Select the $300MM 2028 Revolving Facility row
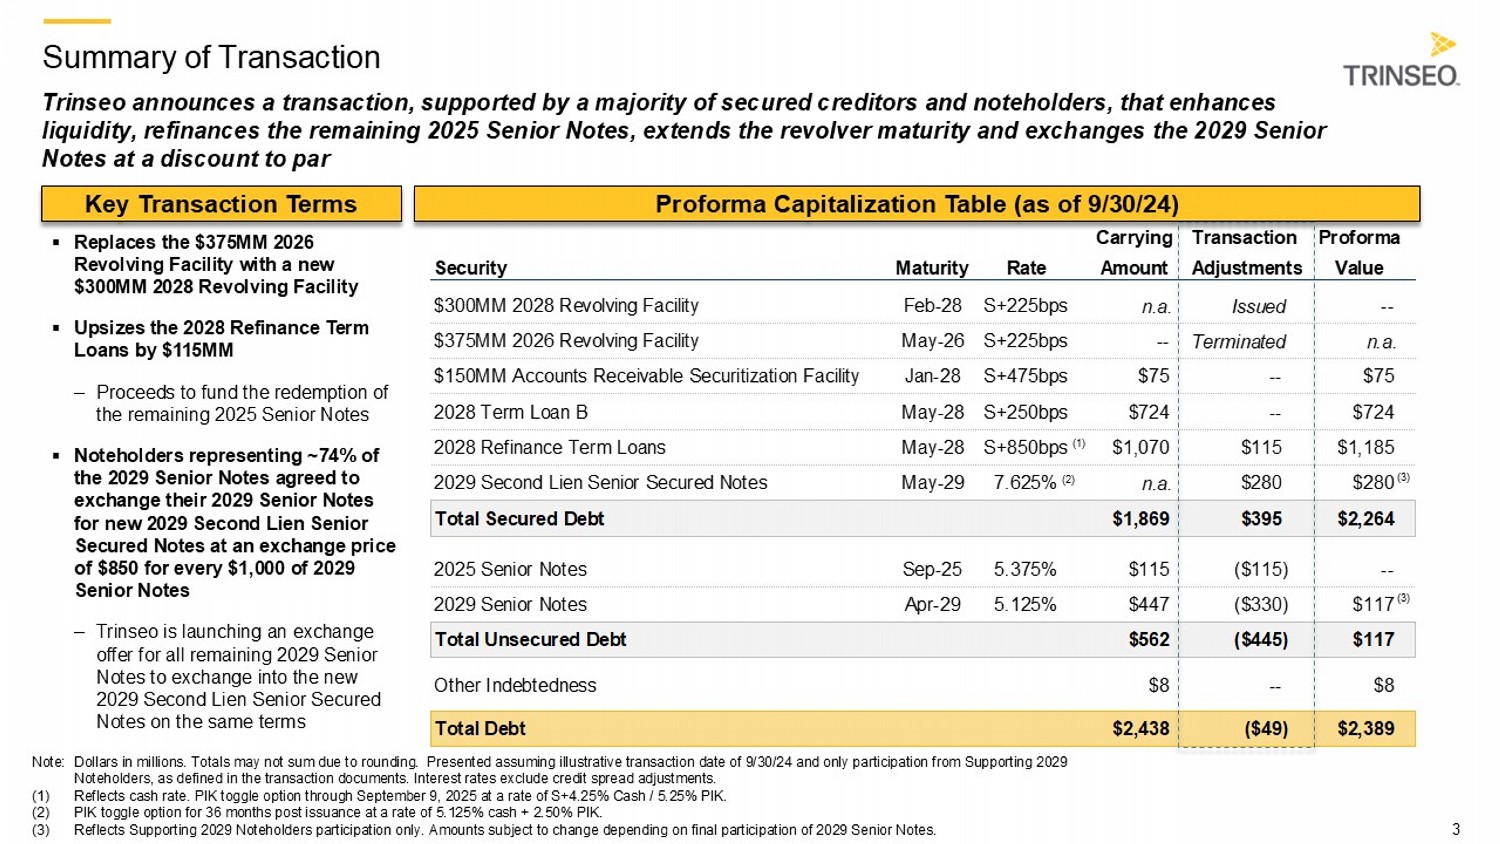The height and width of the screenshot is (844, 1500). coord(923,306)
